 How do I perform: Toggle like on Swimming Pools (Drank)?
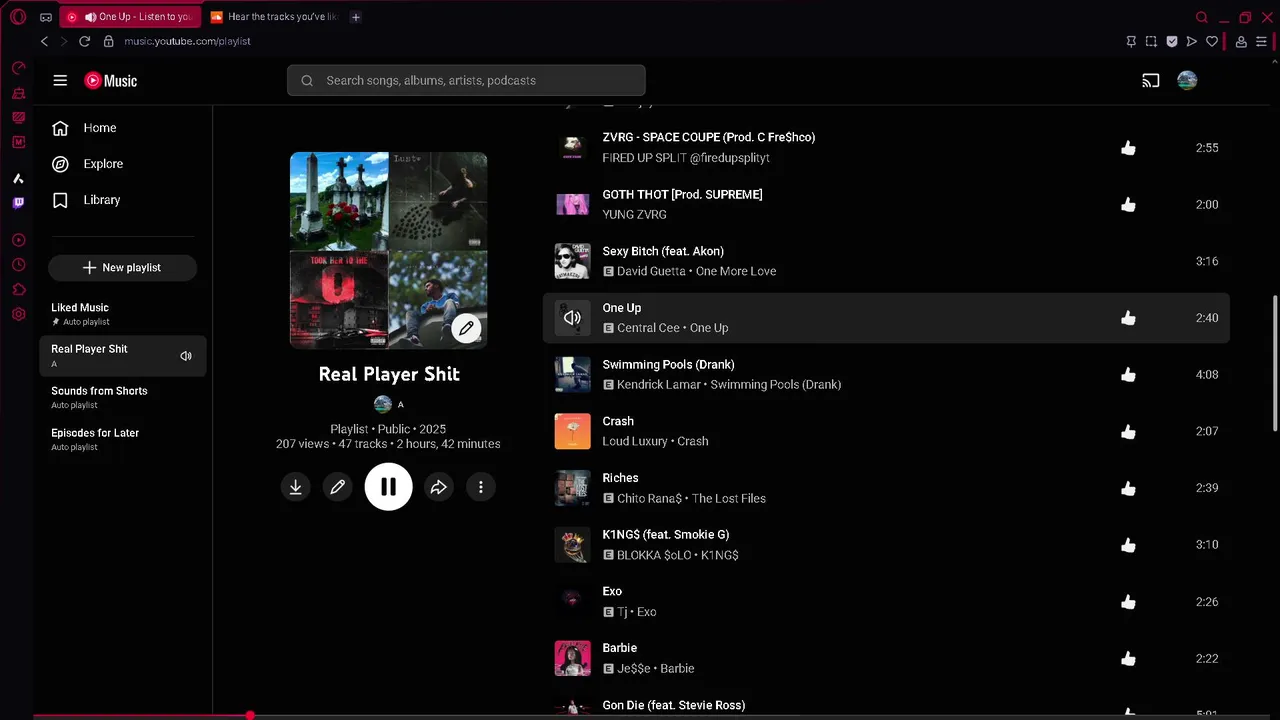point(1128,374)
